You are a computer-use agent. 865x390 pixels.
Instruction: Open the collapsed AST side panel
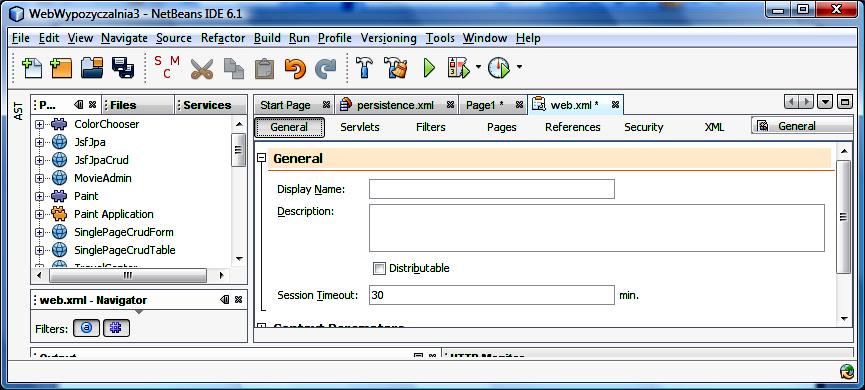[x=19, y=111]
